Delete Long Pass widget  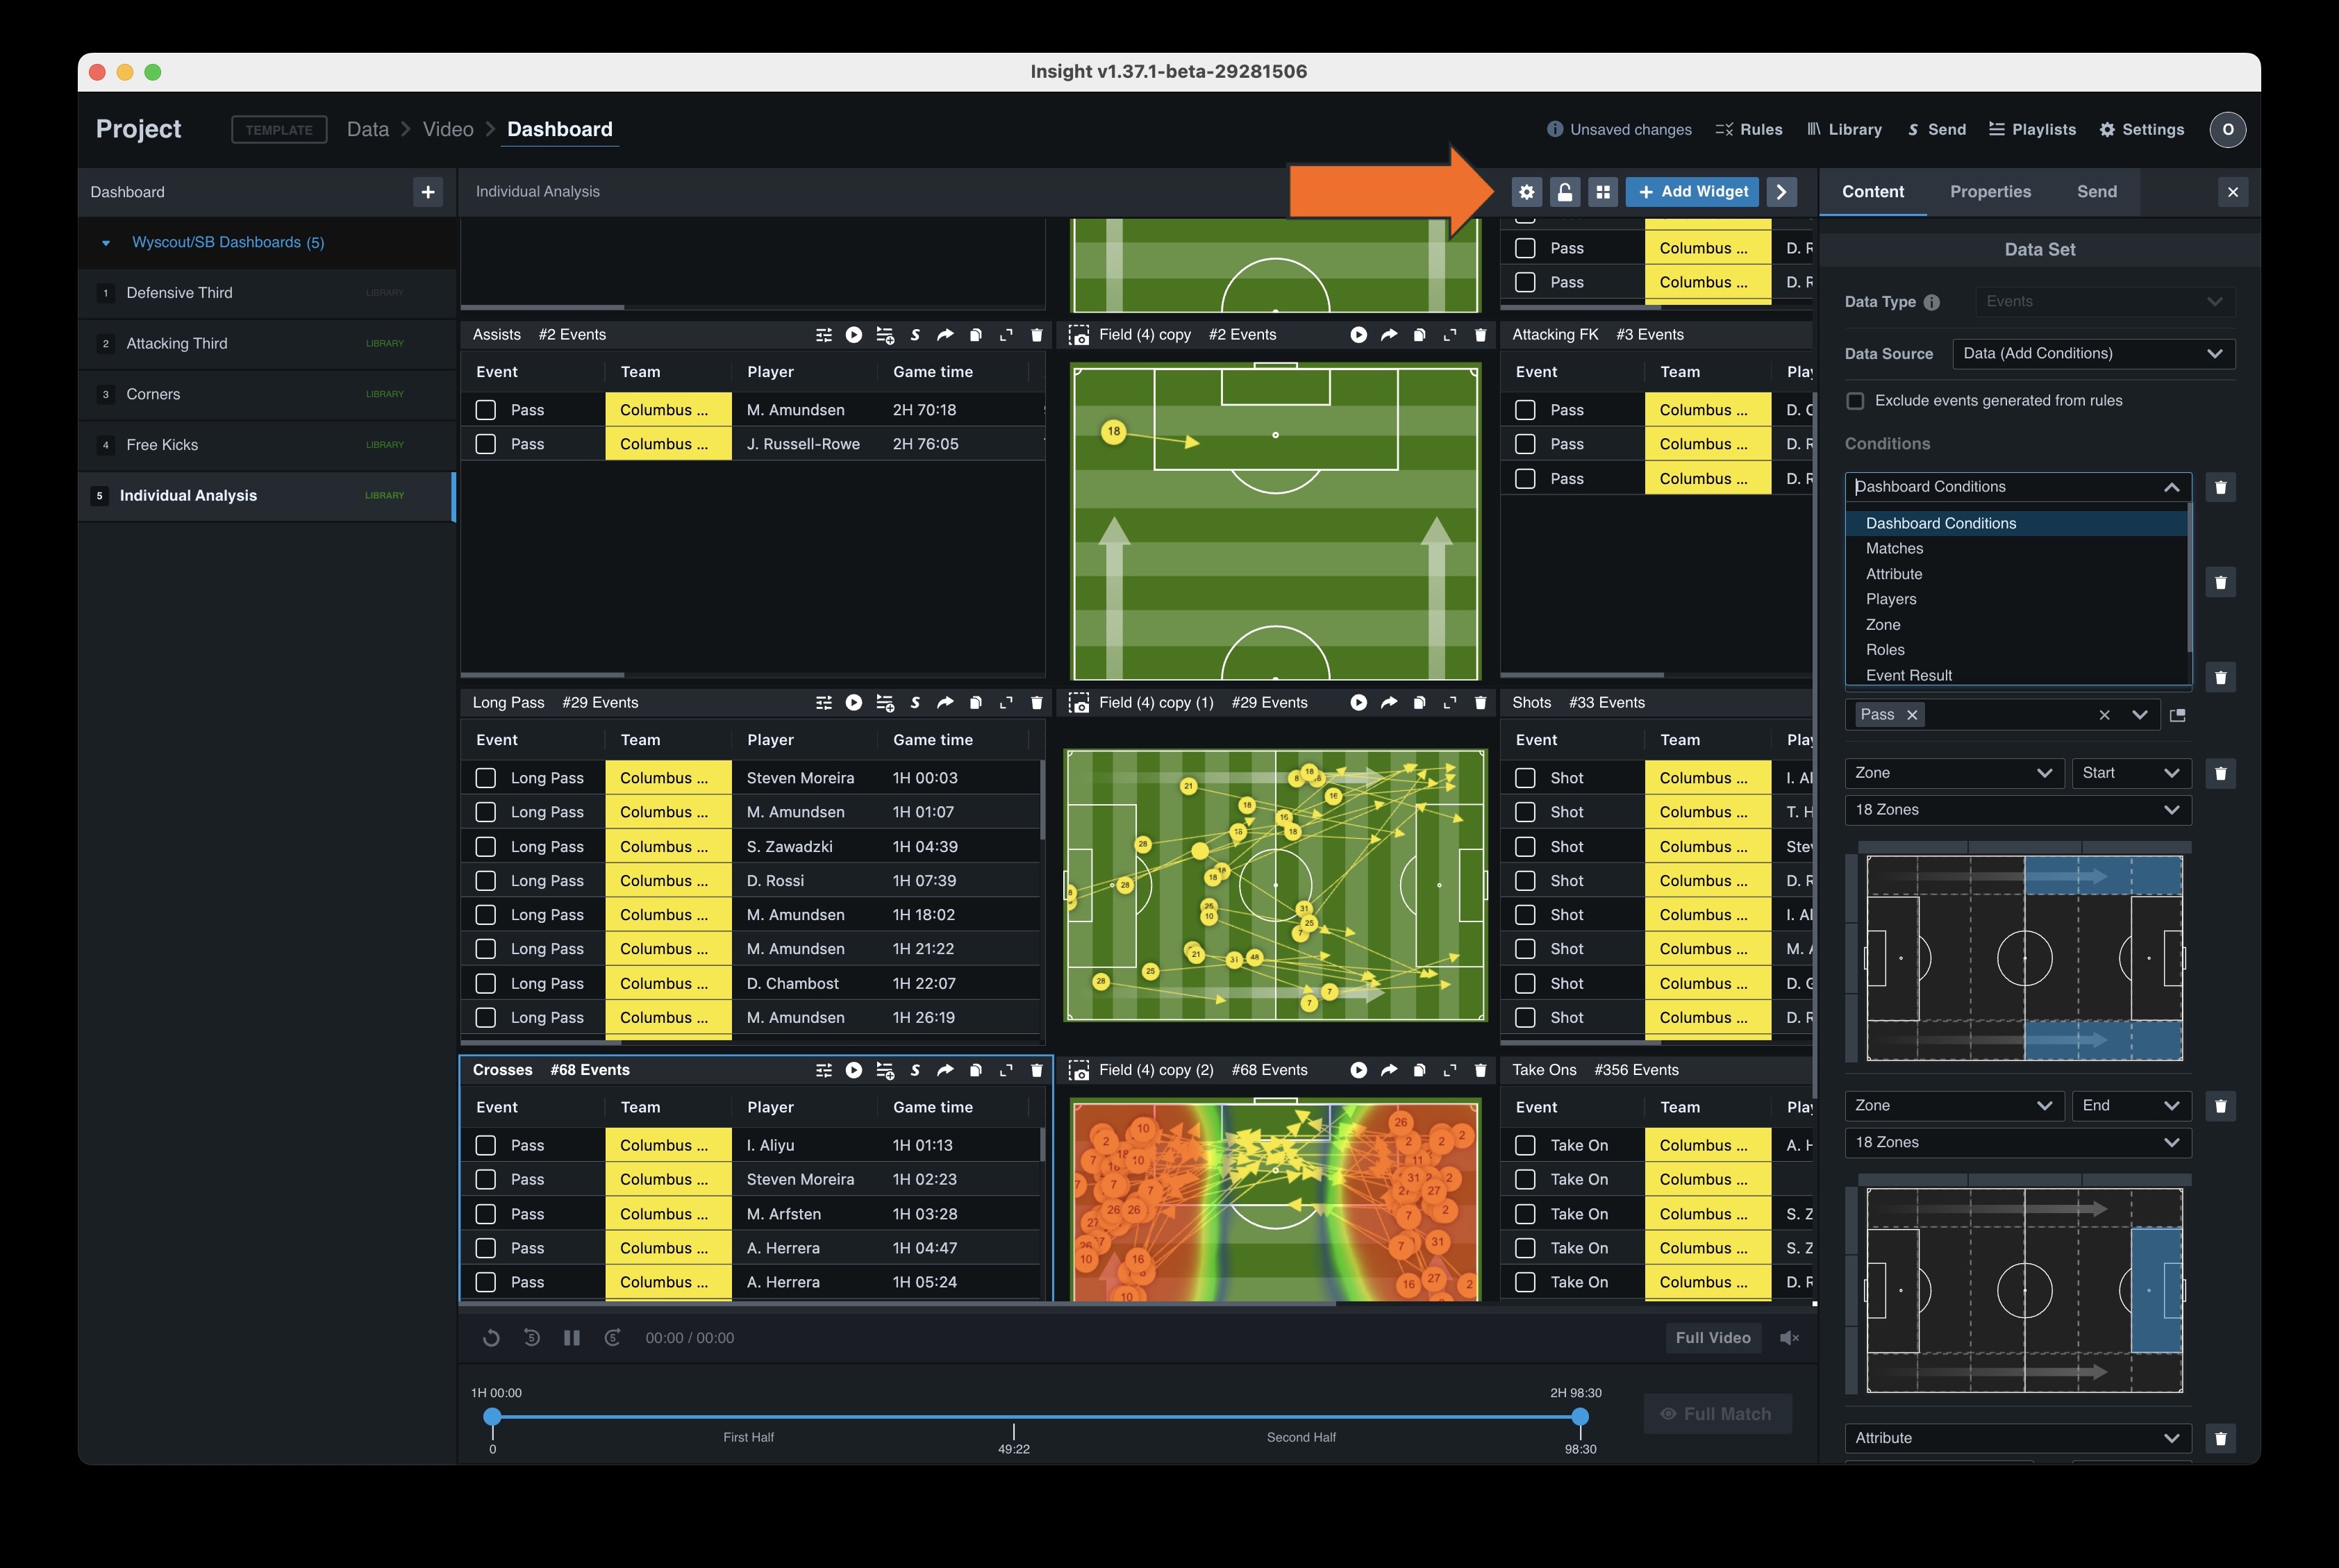coord(1036,703)
